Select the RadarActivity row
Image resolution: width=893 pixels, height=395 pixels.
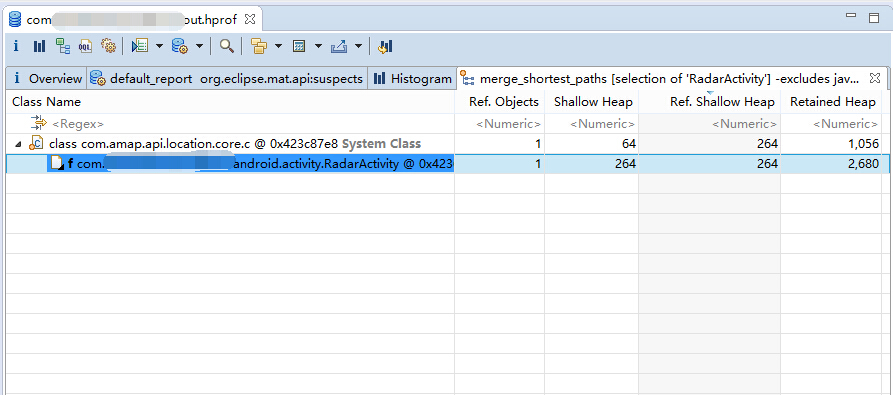(x=448, y=164)
